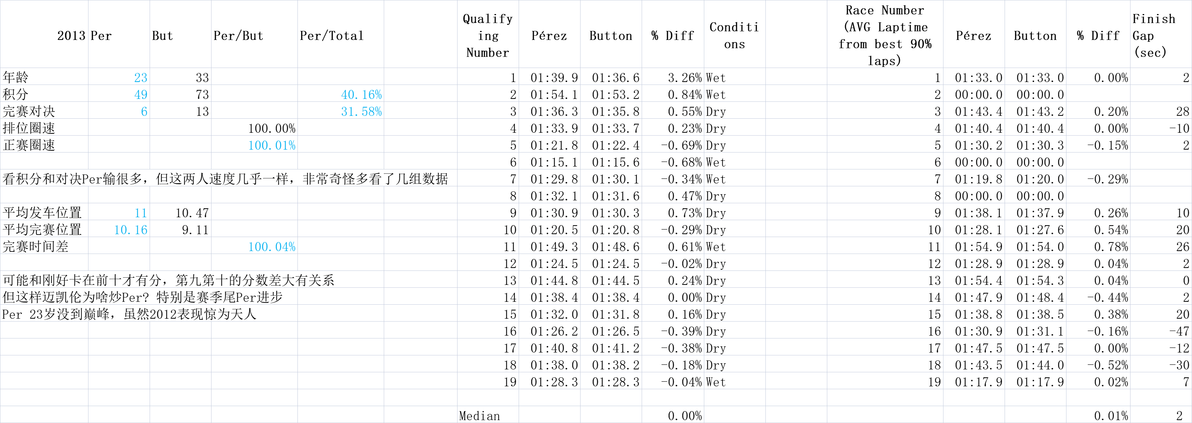Select the Median label cell
The height and width of the screenshot is (423, 1192).
tap(488, 416)
